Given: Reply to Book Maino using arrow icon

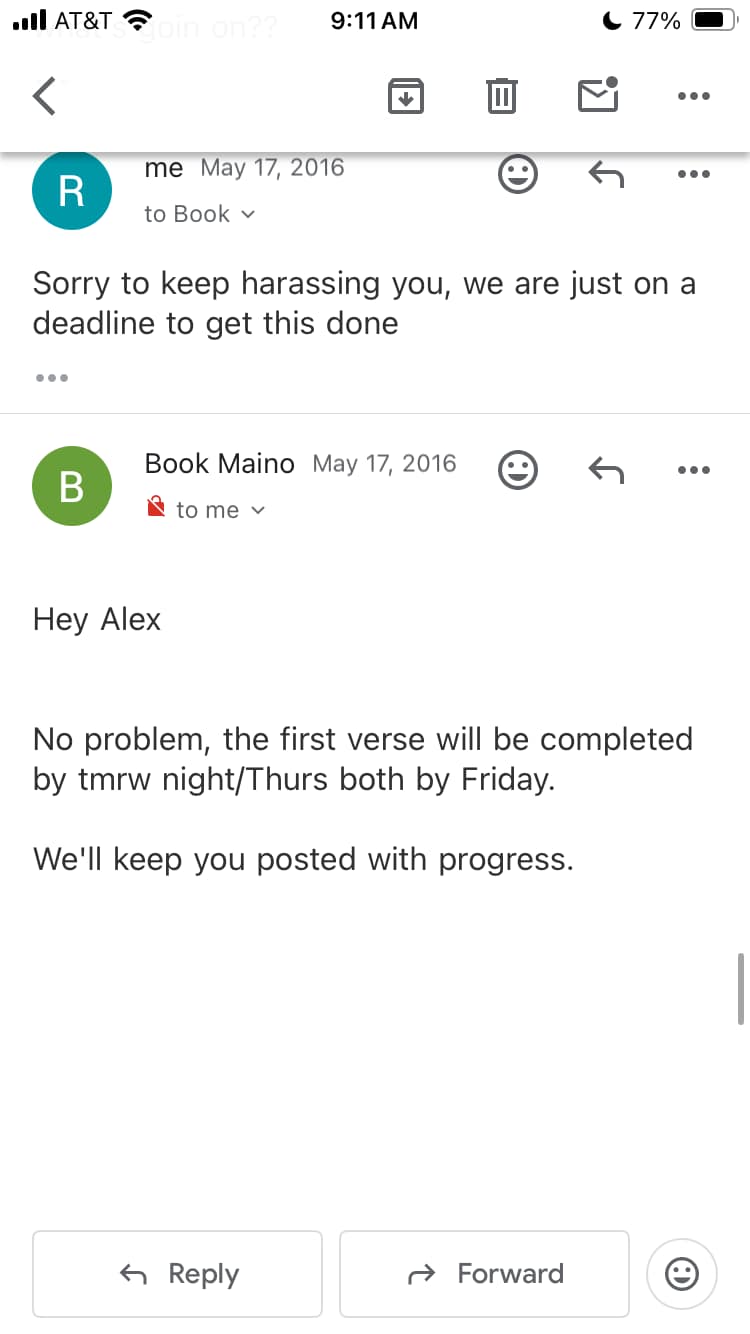Looking at the screenshot, I should (x=605, y=469).
